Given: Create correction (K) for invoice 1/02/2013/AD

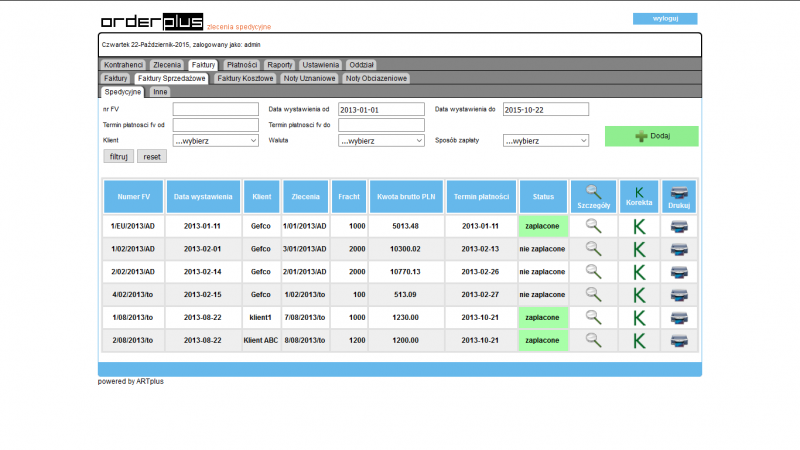Looking at the screenshot, I should (639, 249).
